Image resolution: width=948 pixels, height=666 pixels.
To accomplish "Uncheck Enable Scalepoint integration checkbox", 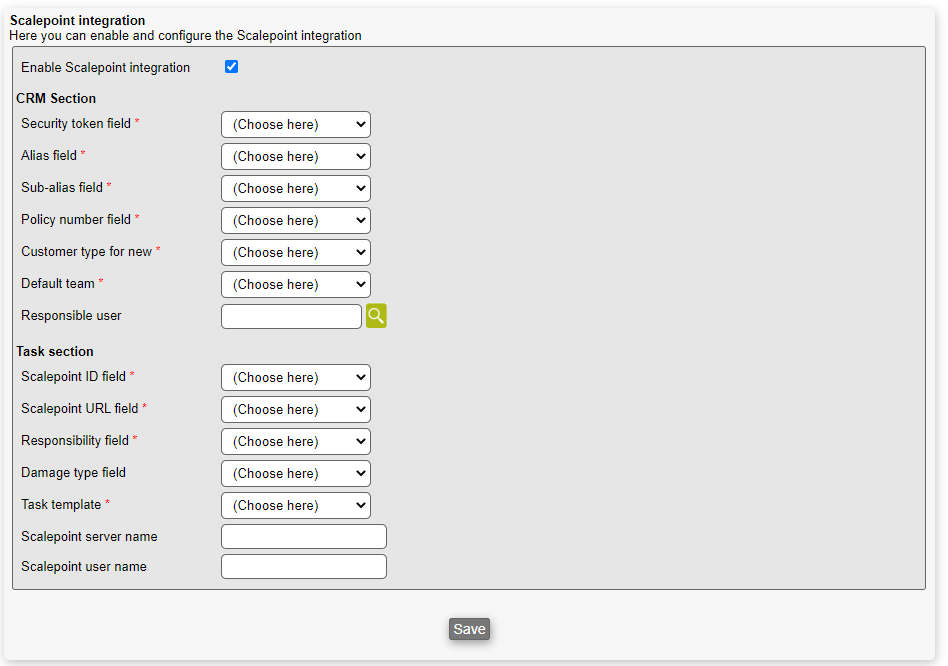I will [232, 67].
